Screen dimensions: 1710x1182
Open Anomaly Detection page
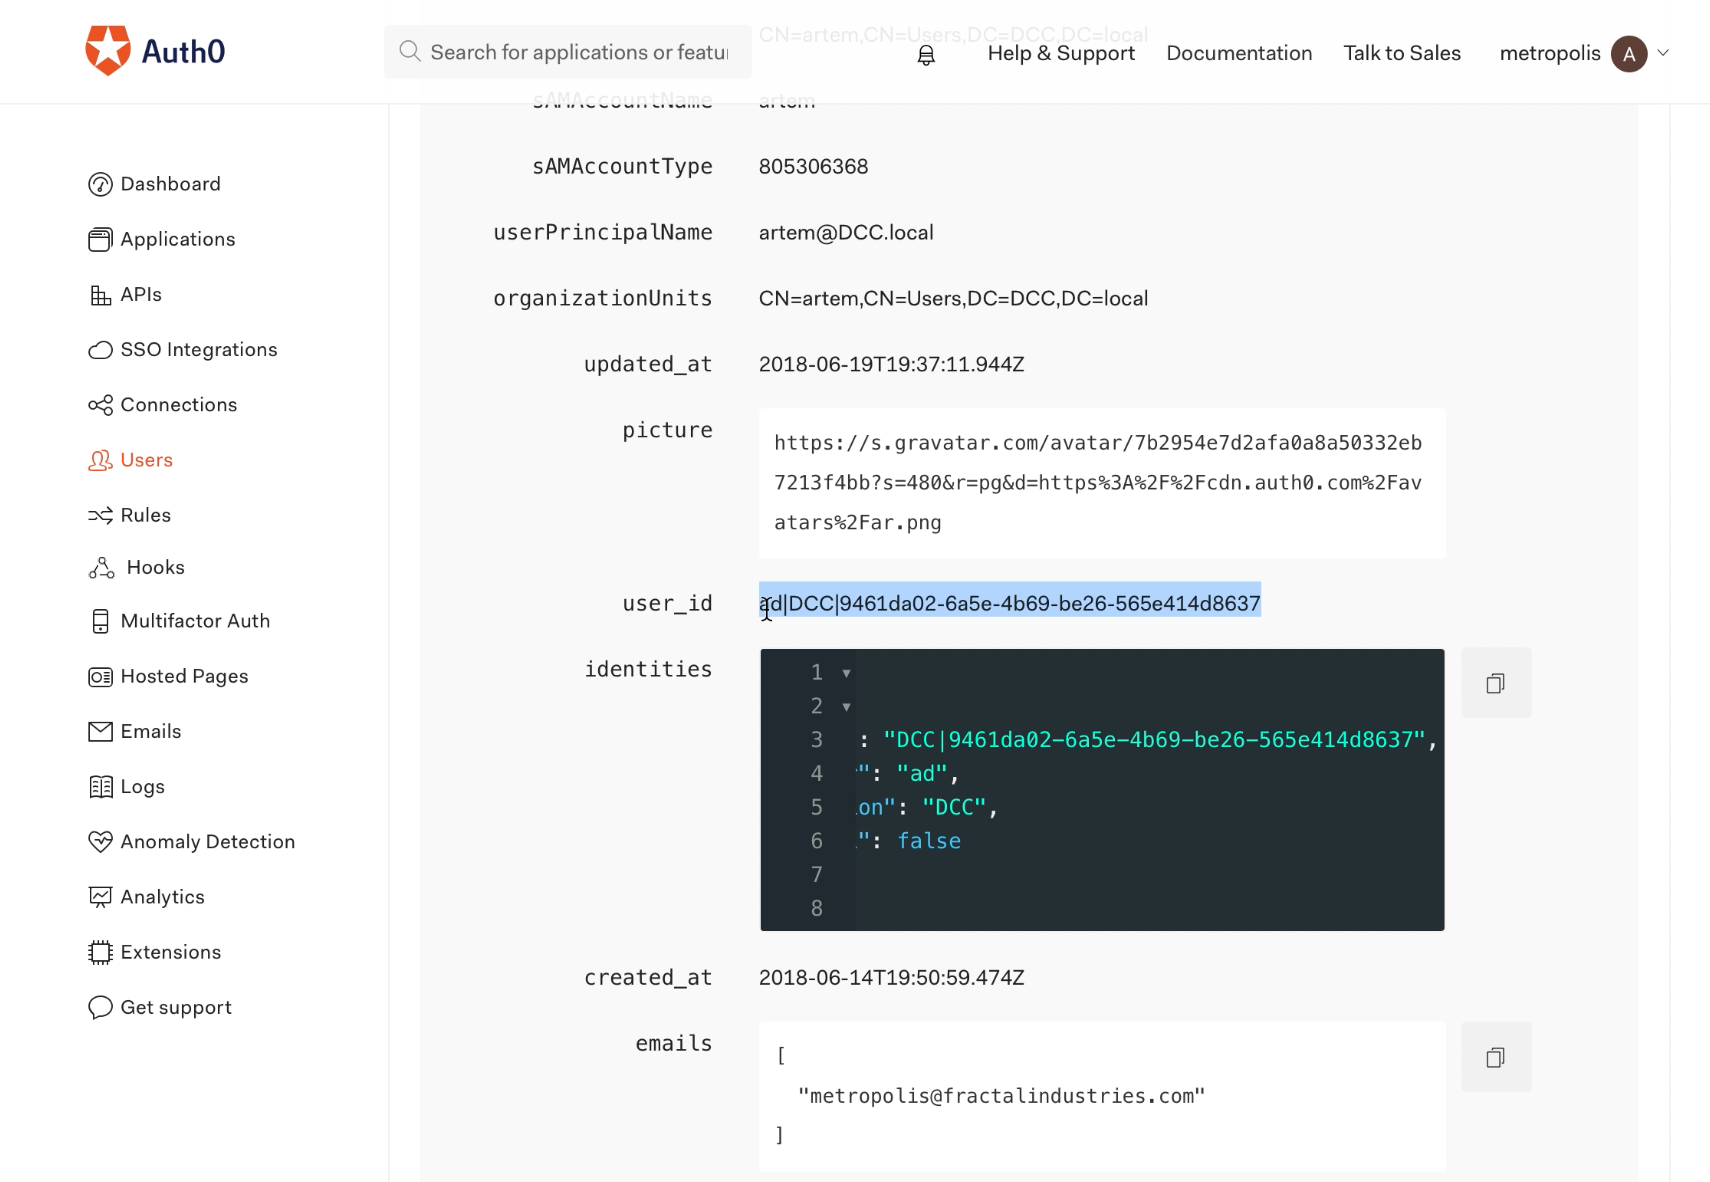tap(208, 842)
